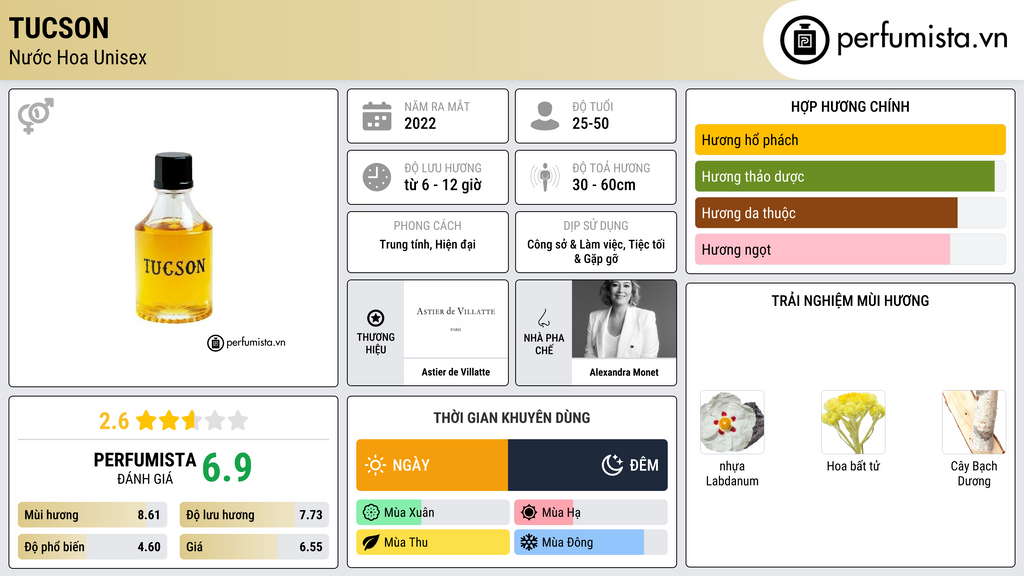This screenshot has width=1024, height=576.
Task: Click the sillage icon beside Độ toả hương
Action: [545, 177]
